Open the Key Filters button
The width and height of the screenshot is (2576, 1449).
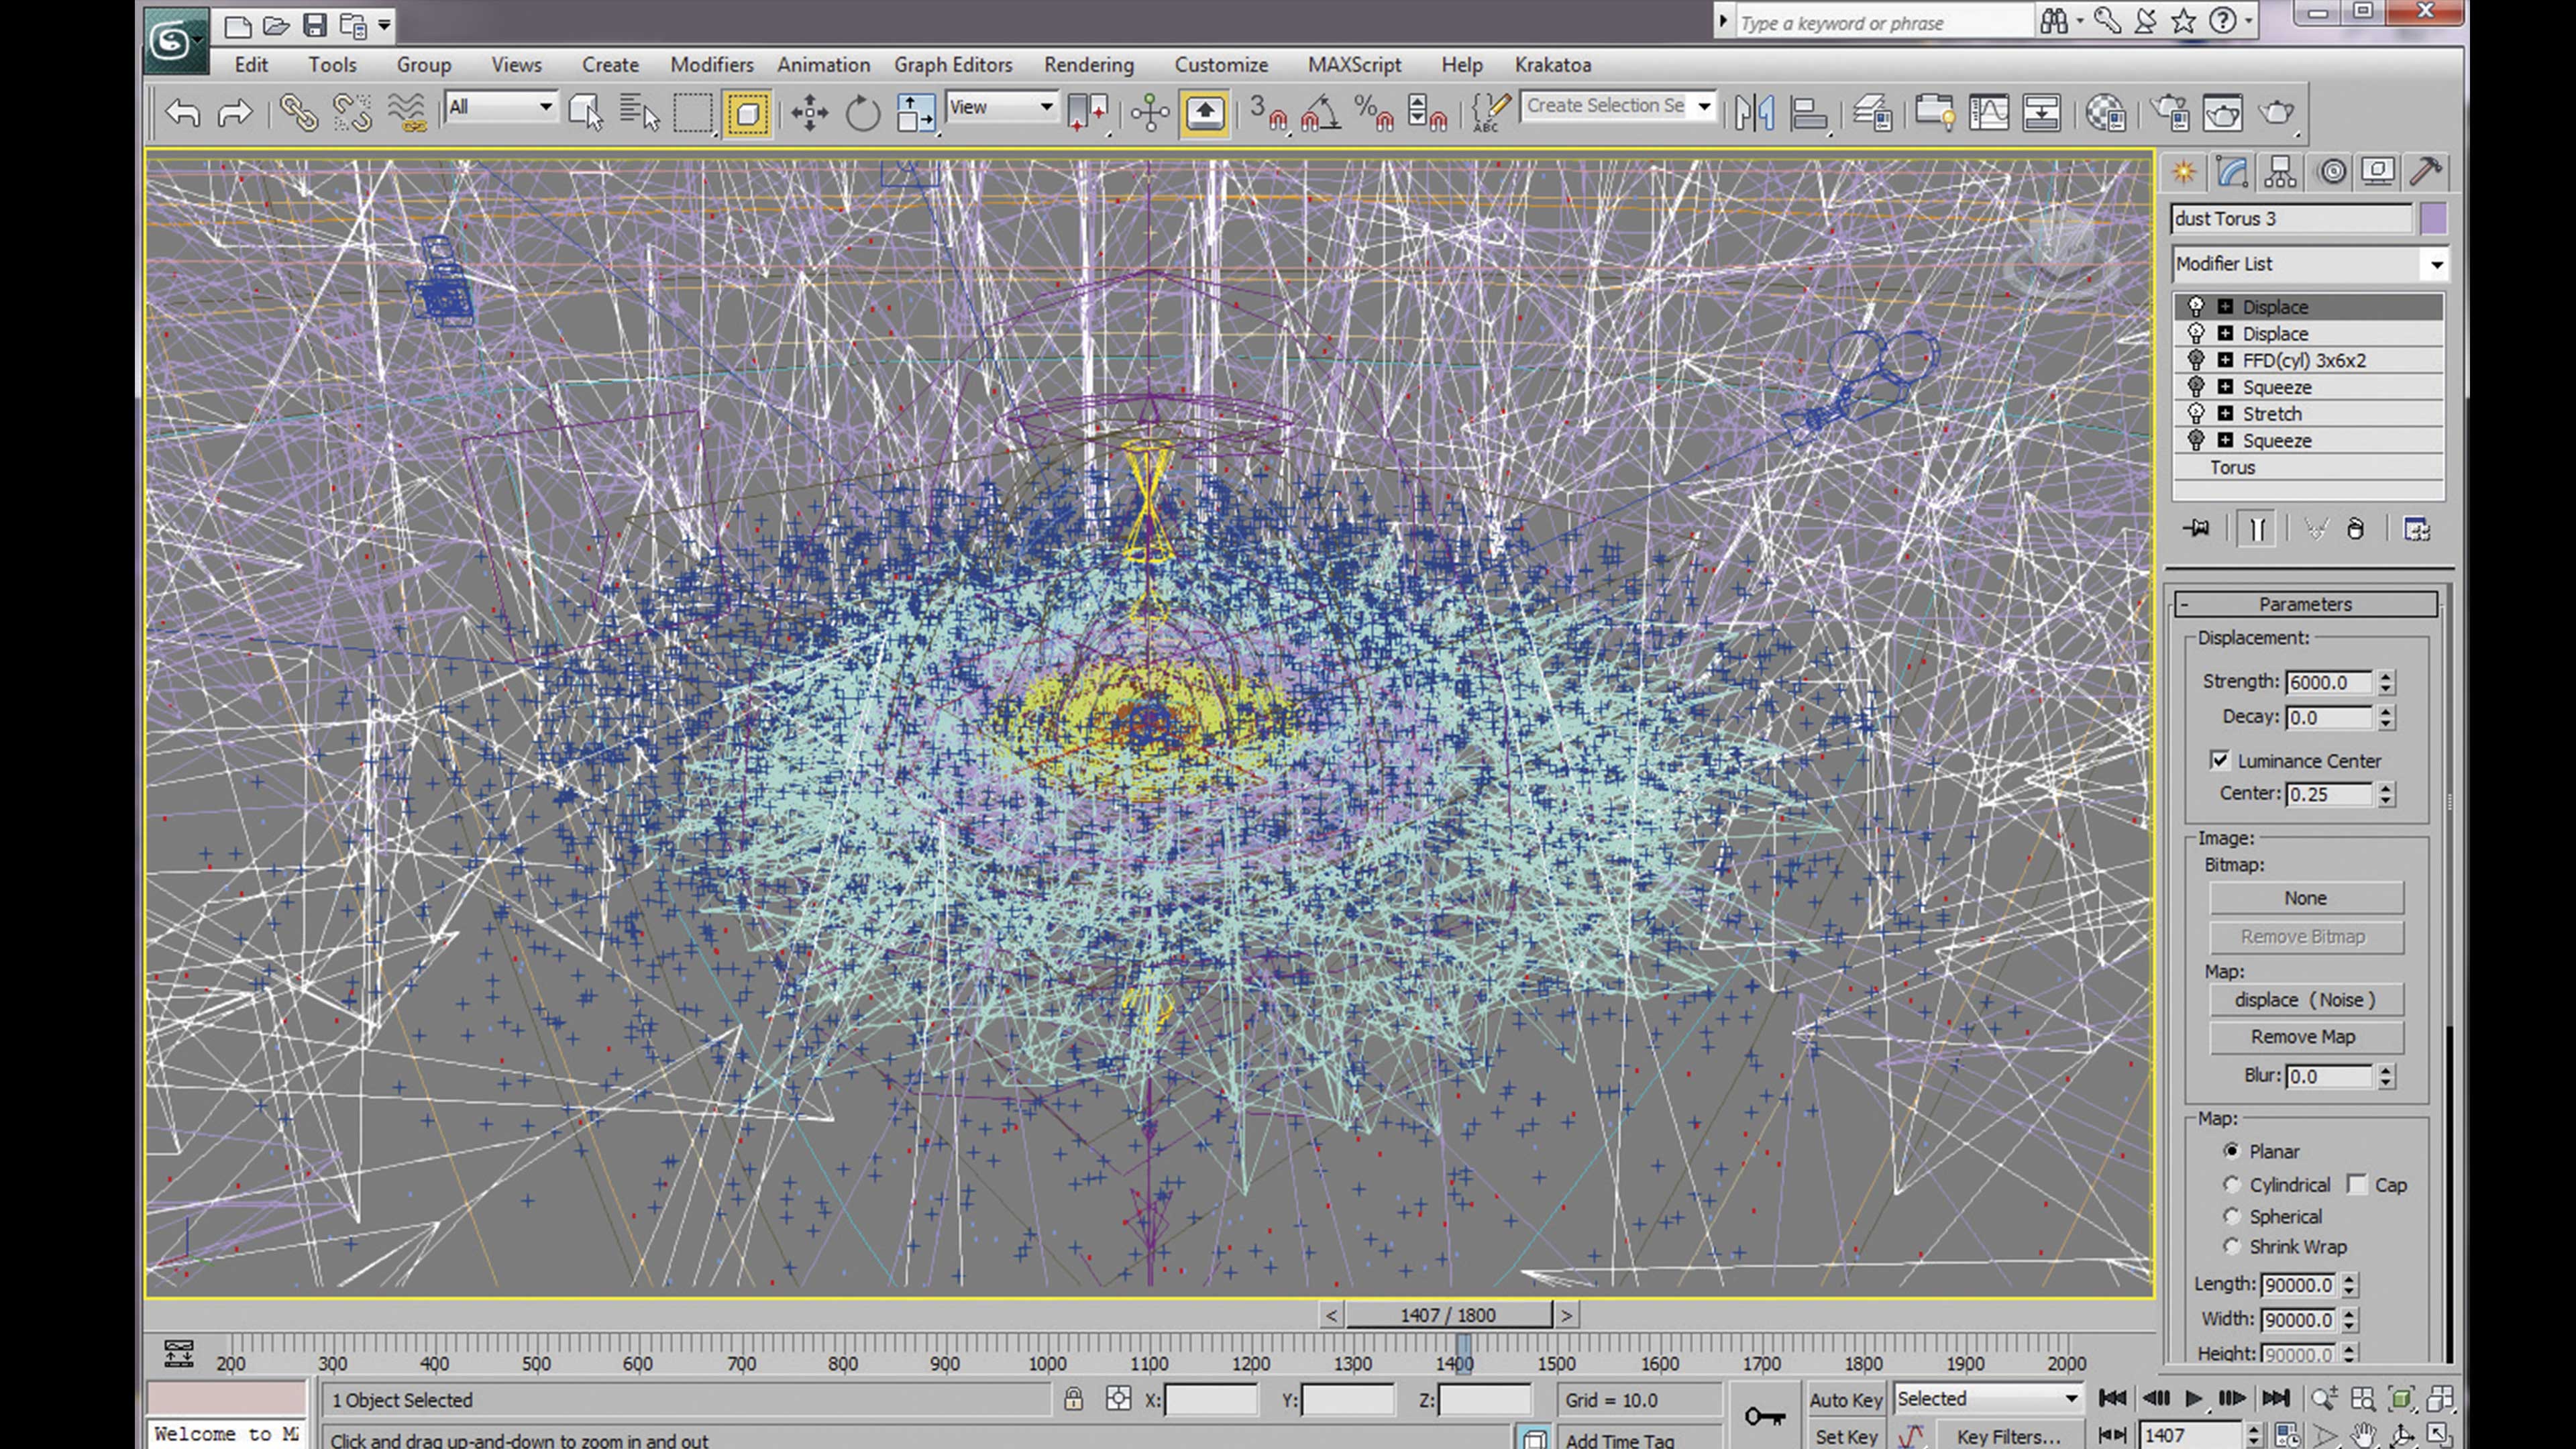2009,1436
